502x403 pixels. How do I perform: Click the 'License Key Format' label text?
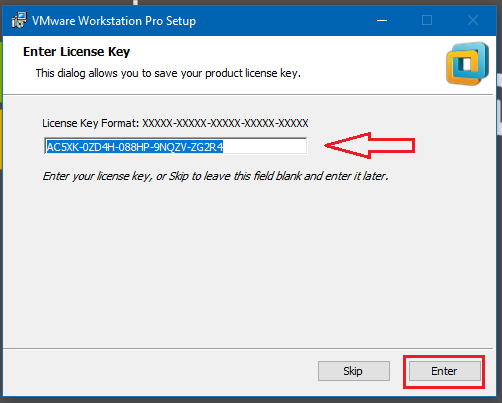pyautogui.click(x=175, y=123)
